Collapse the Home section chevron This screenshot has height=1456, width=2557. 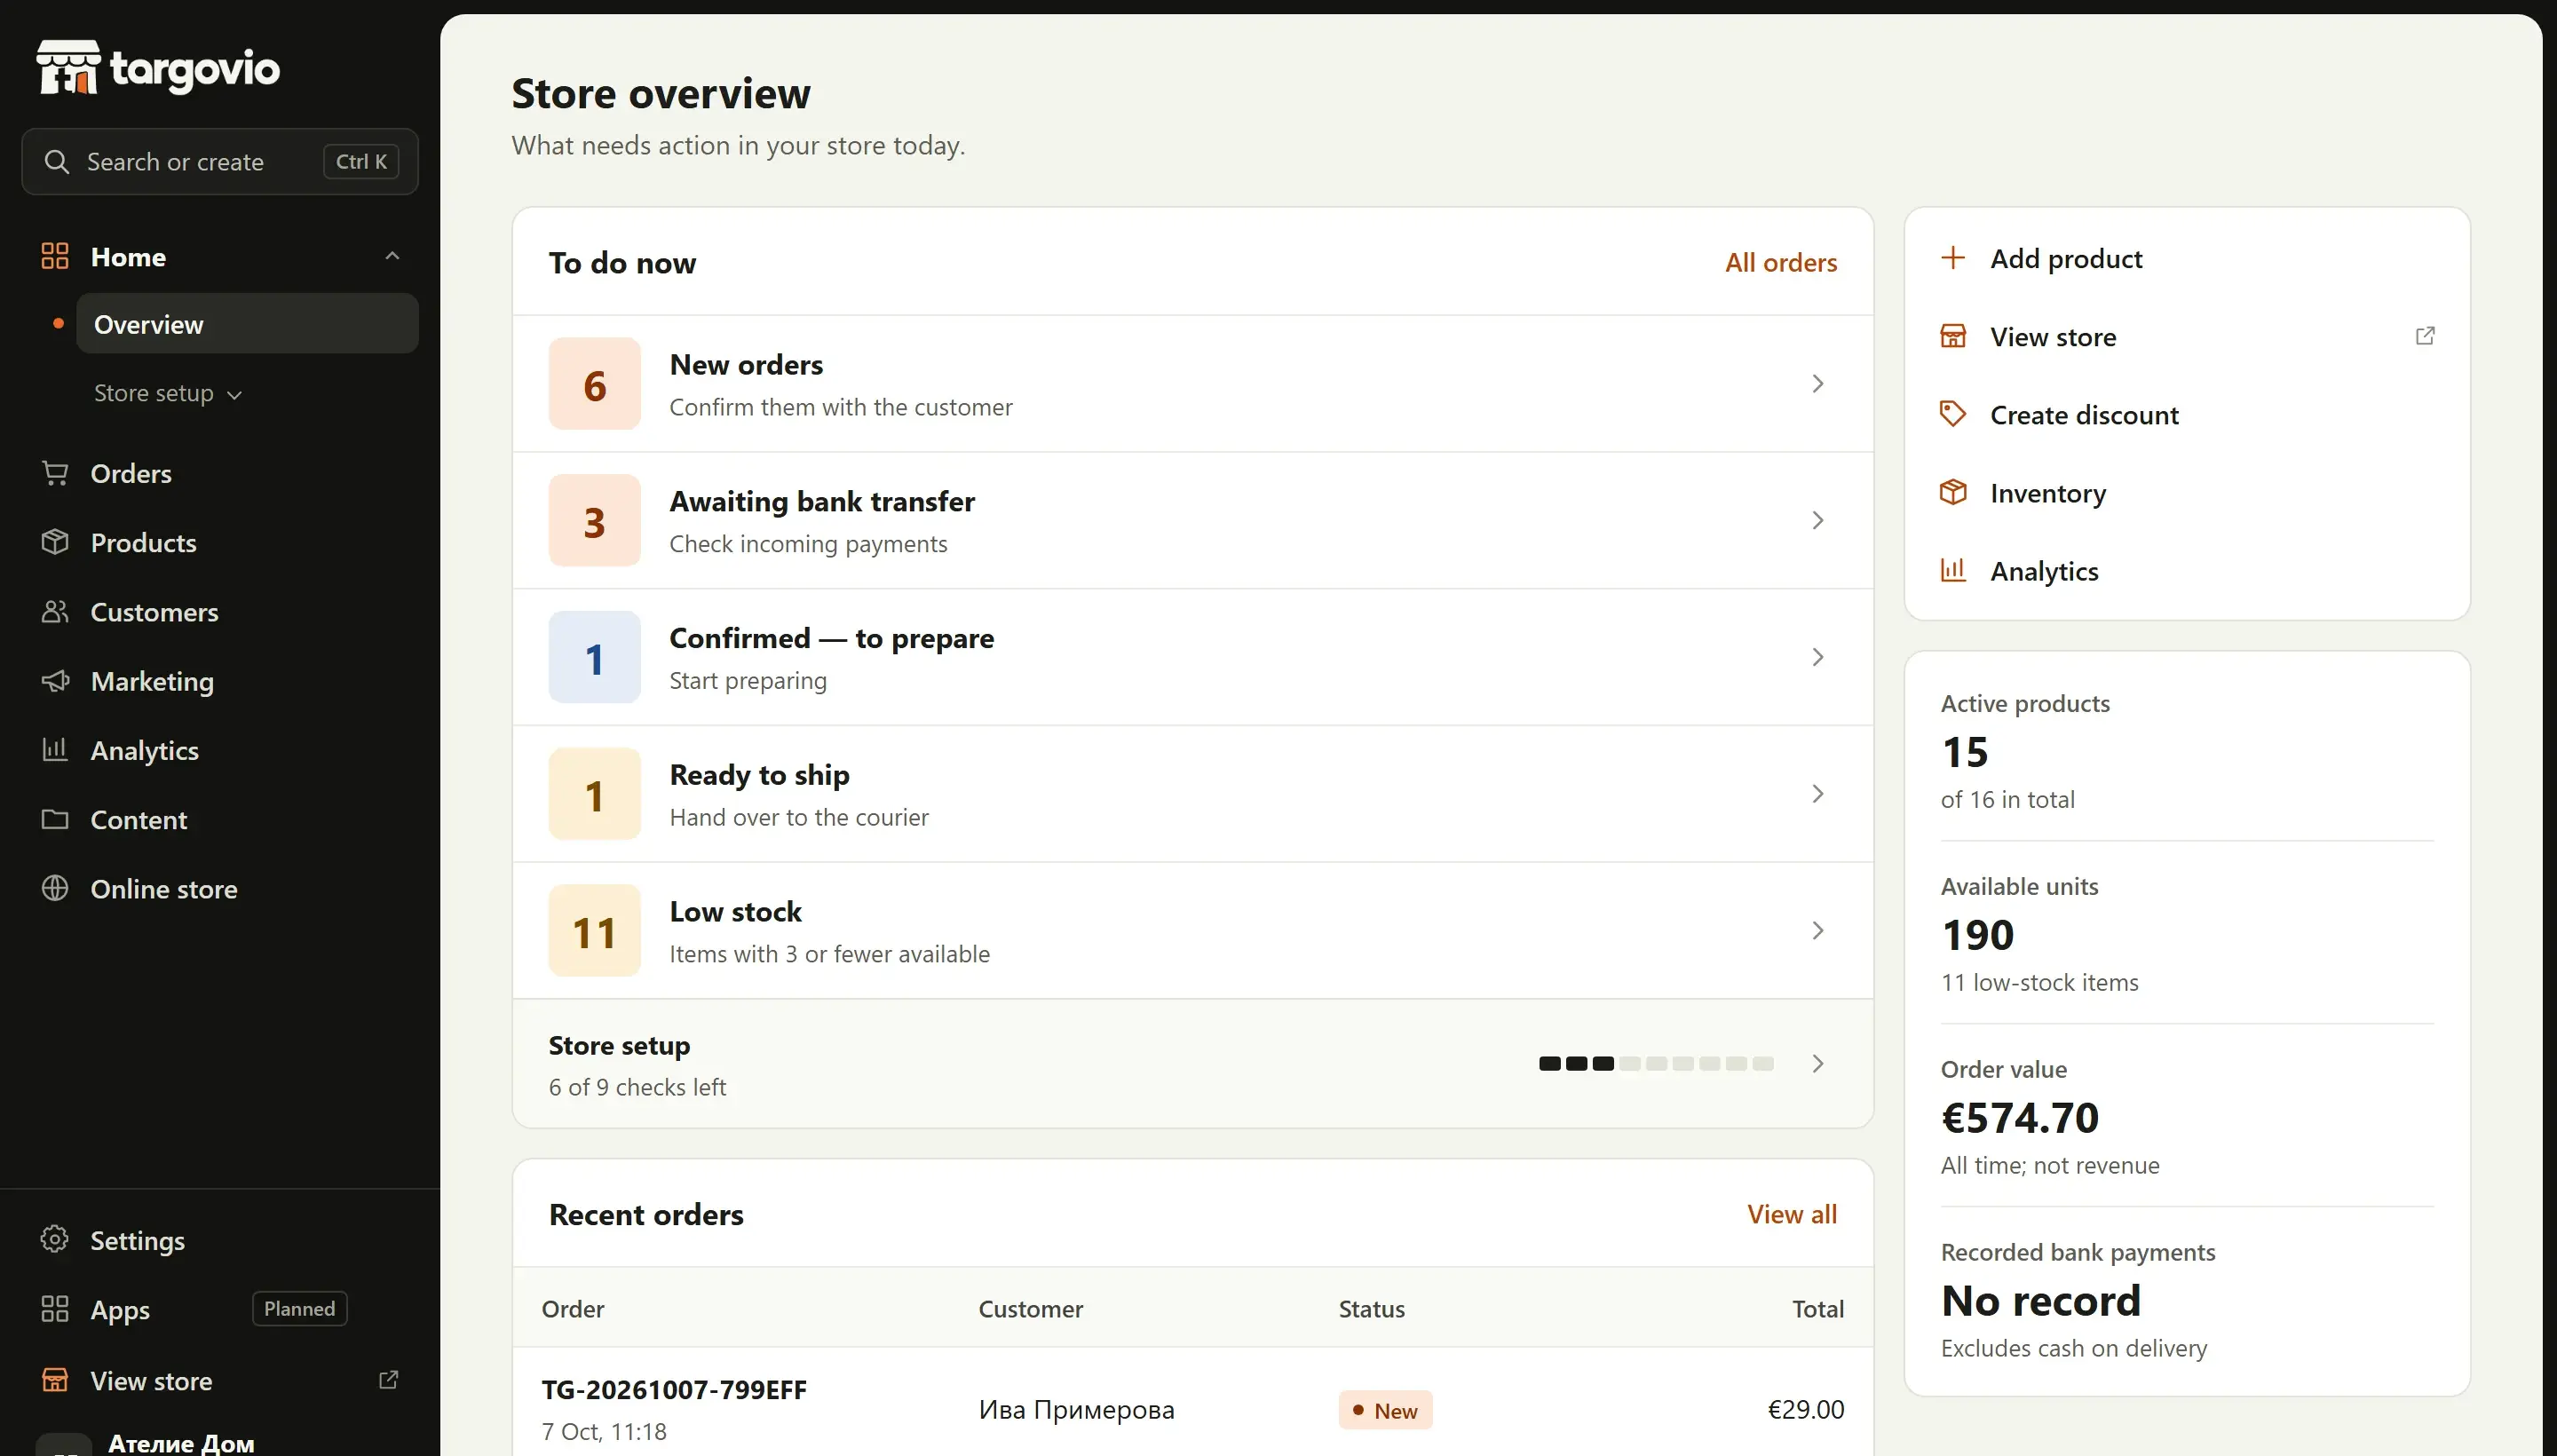coord(392,256)
